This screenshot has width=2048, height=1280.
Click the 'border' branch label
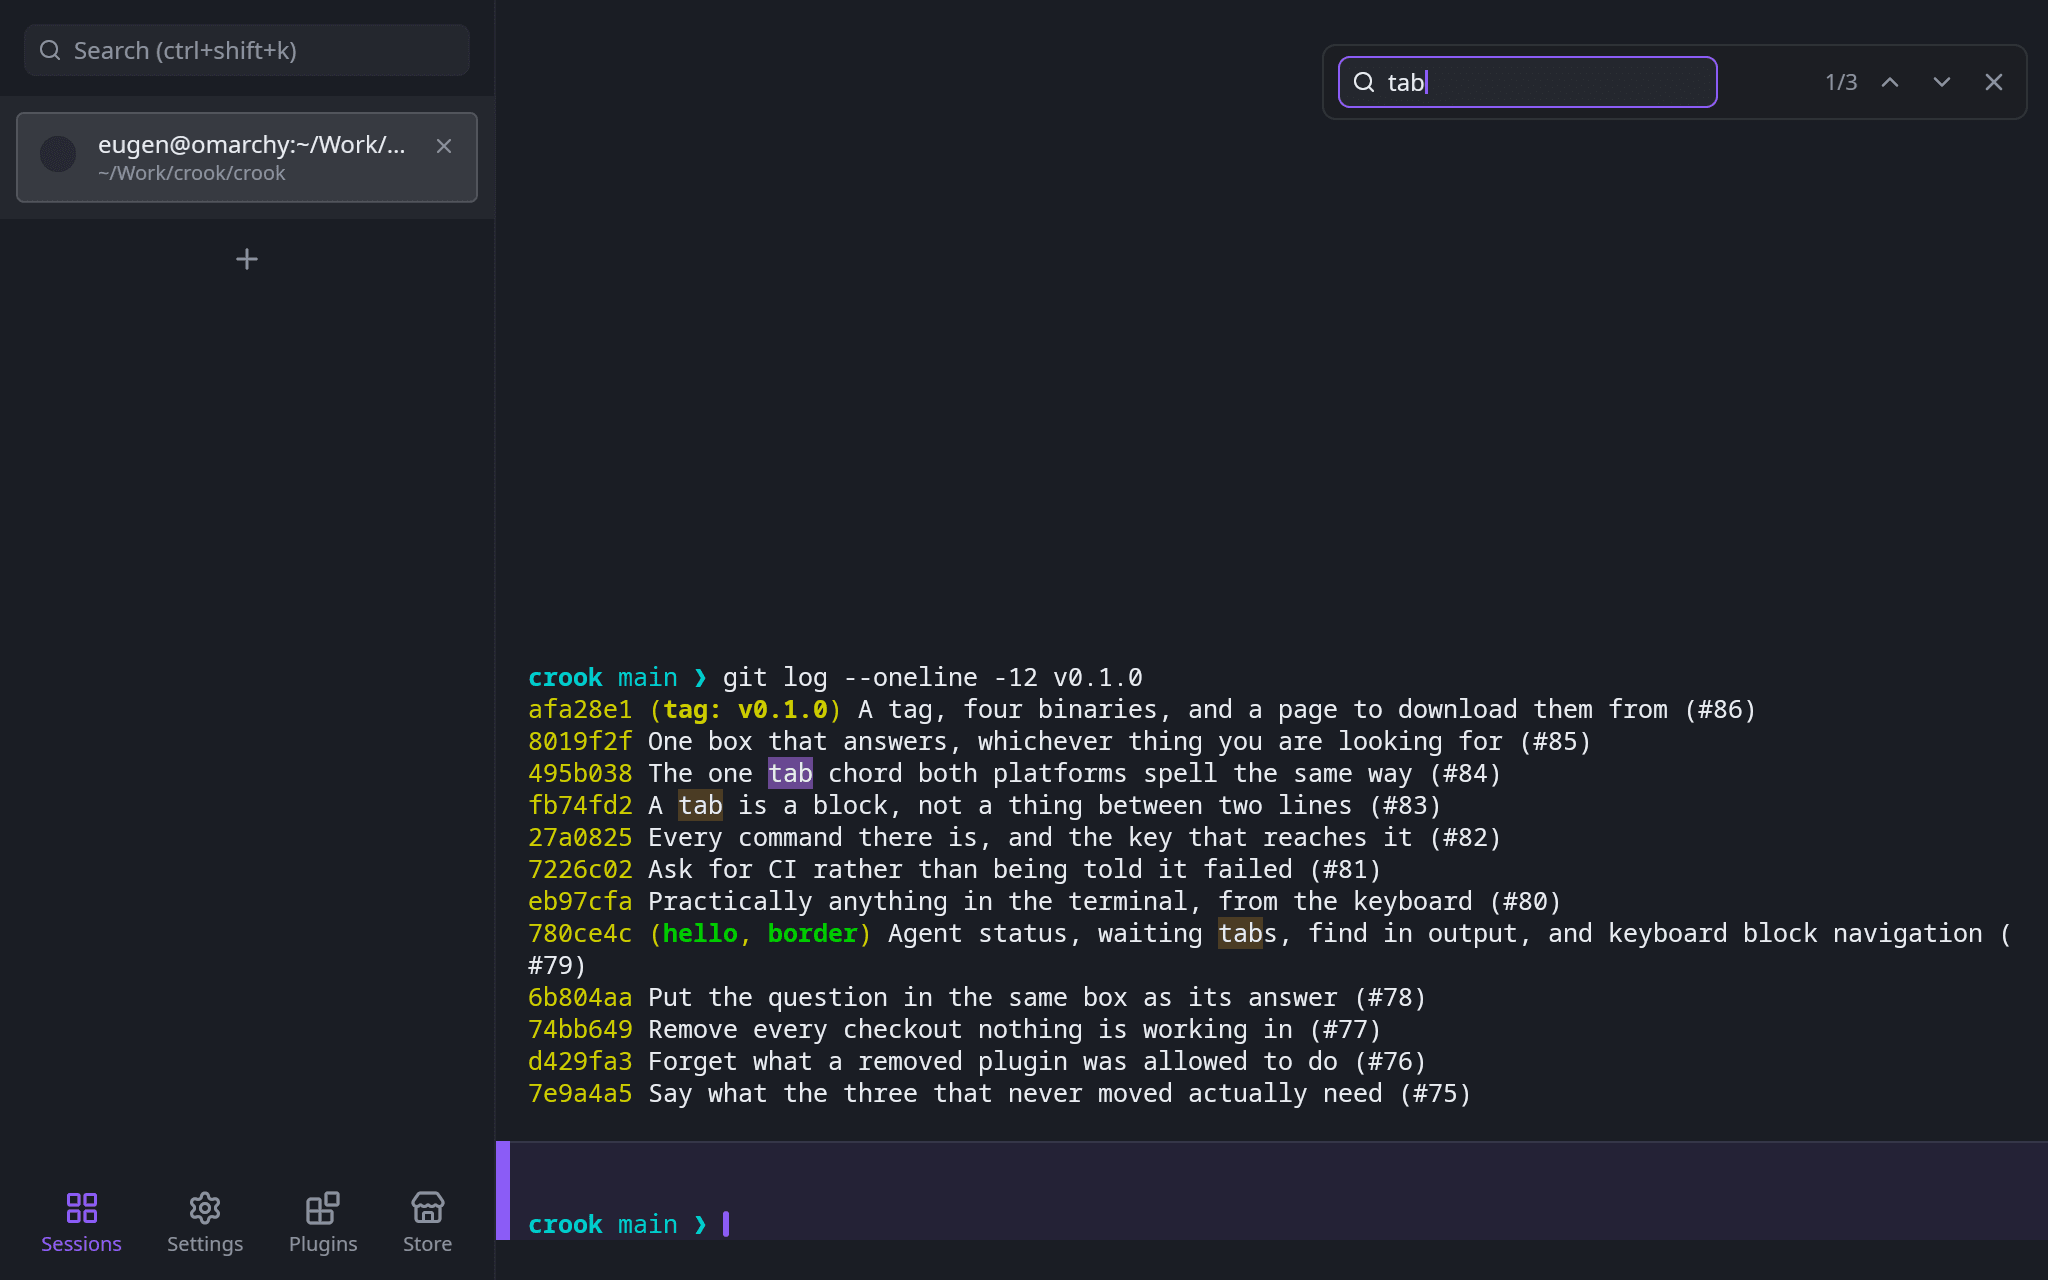point(813,933)
